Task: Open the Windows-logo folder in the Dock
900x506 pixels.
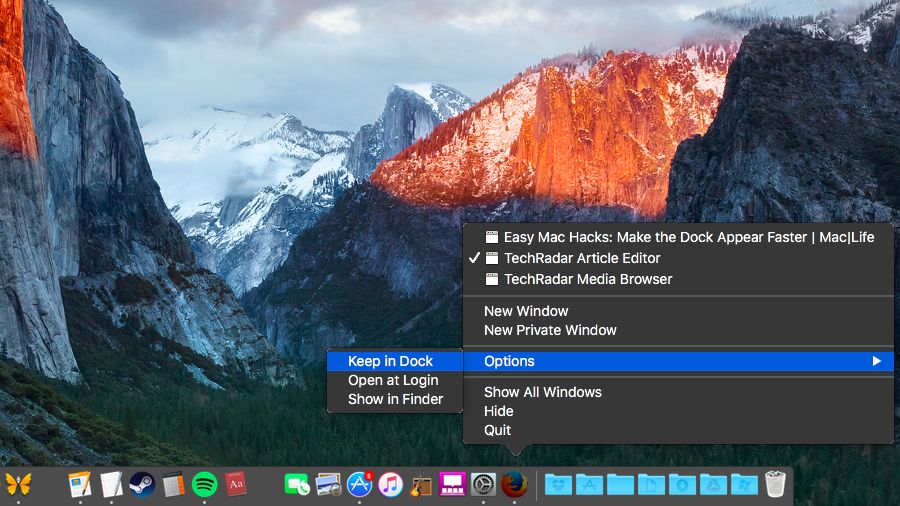Action: [x=744, y=485]
